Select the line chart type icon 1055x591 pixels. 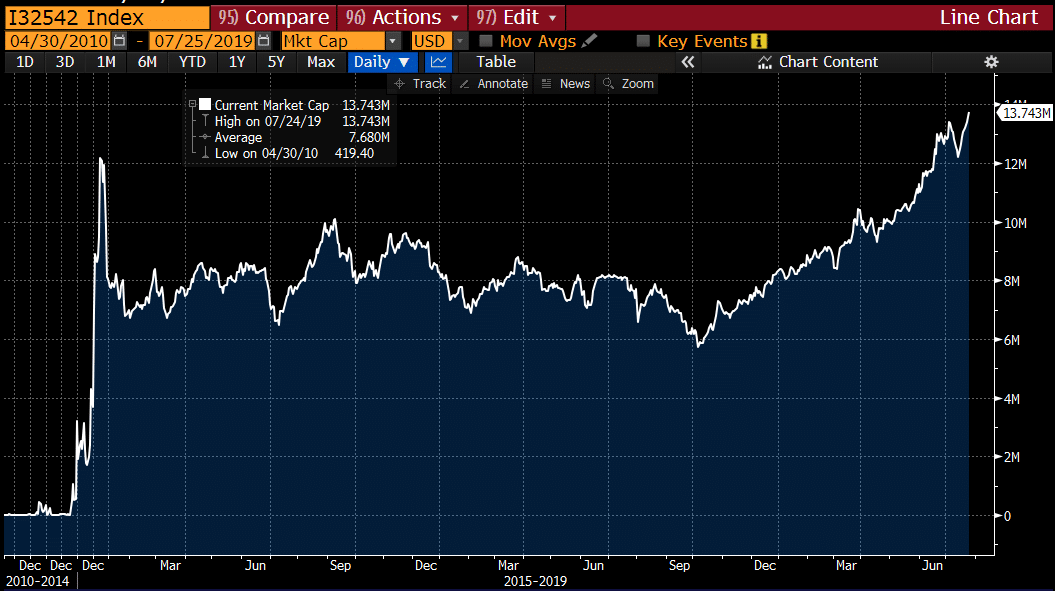[x=439, y=62]
